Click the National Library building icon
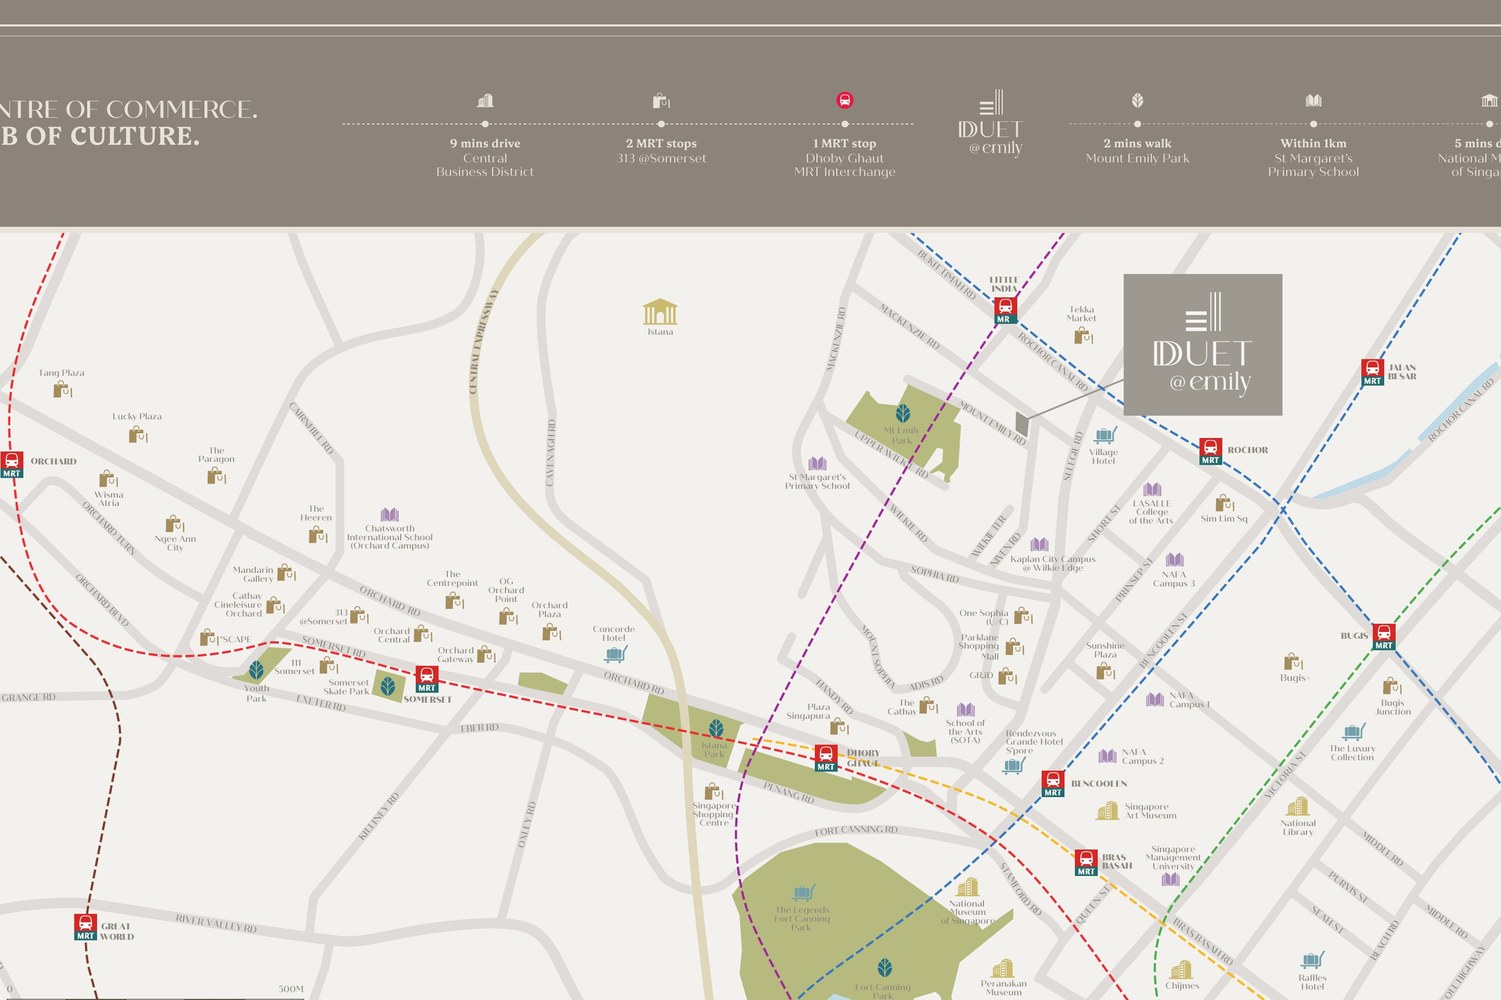Viewport: 1501px width, 1000px height. 1298,806
